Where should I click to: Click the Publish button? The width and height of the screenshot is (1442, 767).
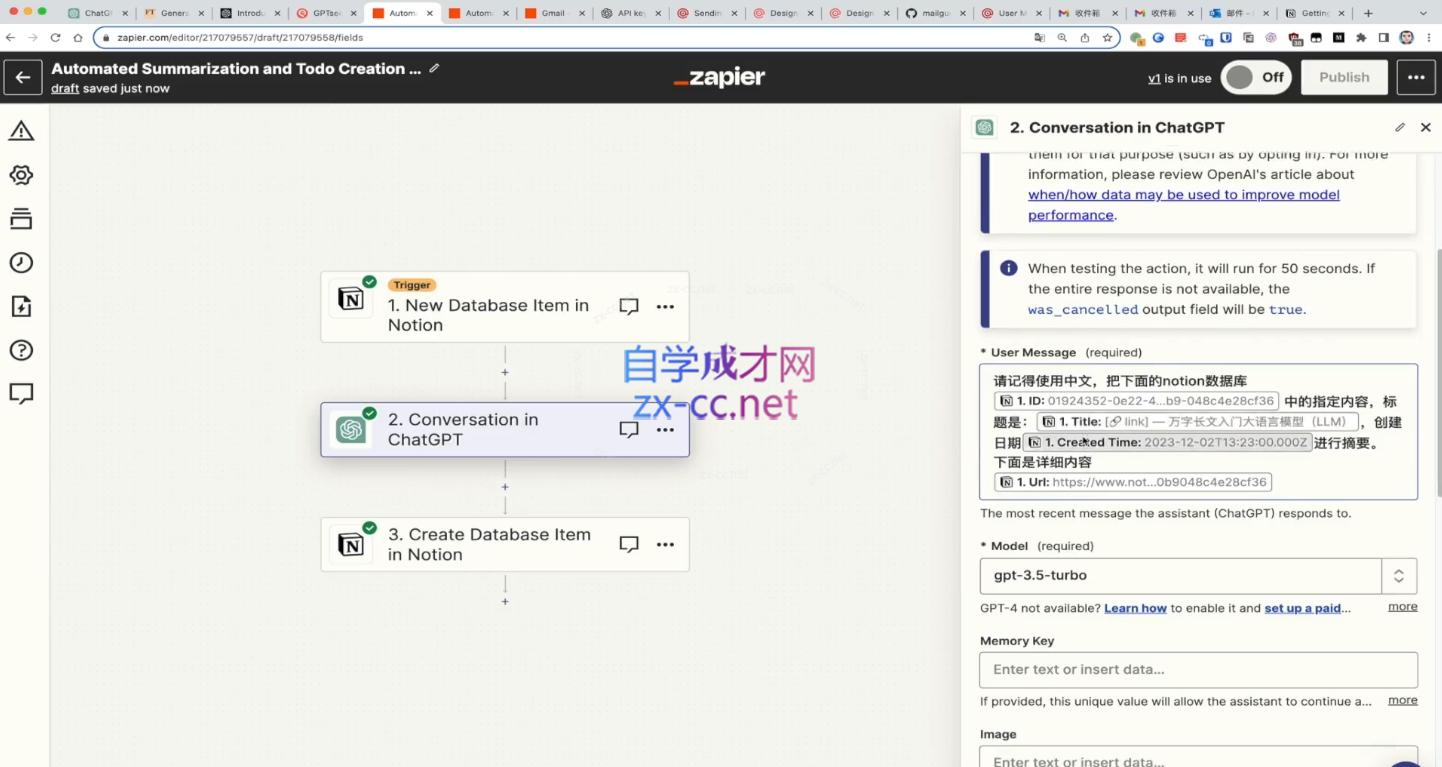(1344, 78)
